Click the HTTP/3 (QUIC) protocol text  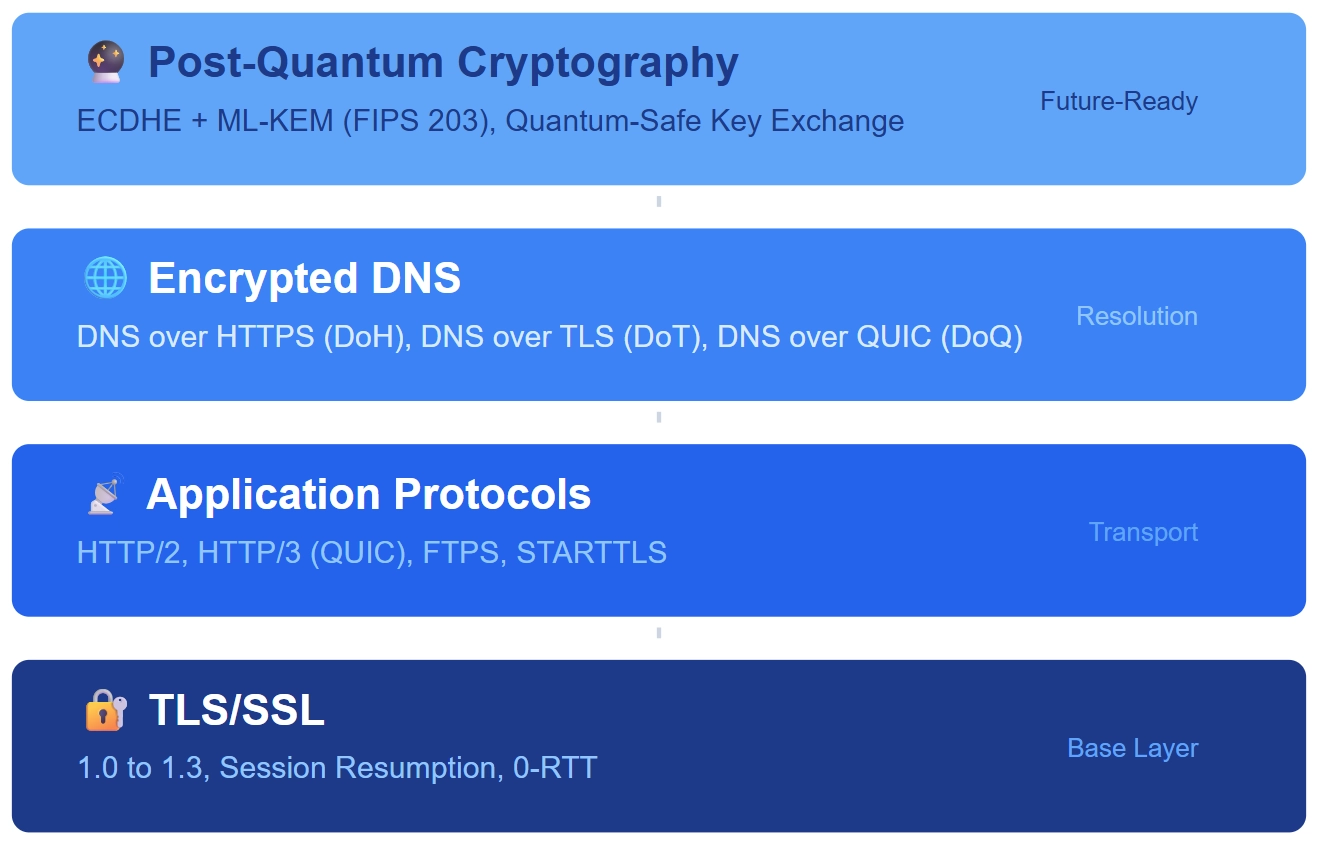[x=302, y=552]
